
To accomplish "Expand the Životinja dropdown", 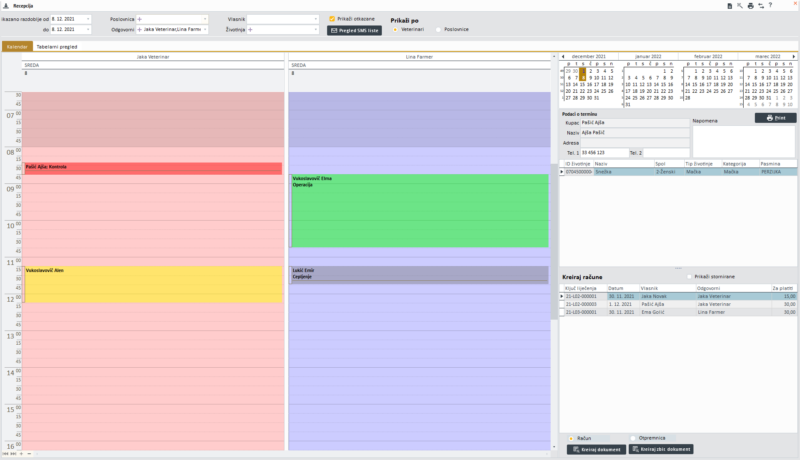I will (x=315, y=30).
